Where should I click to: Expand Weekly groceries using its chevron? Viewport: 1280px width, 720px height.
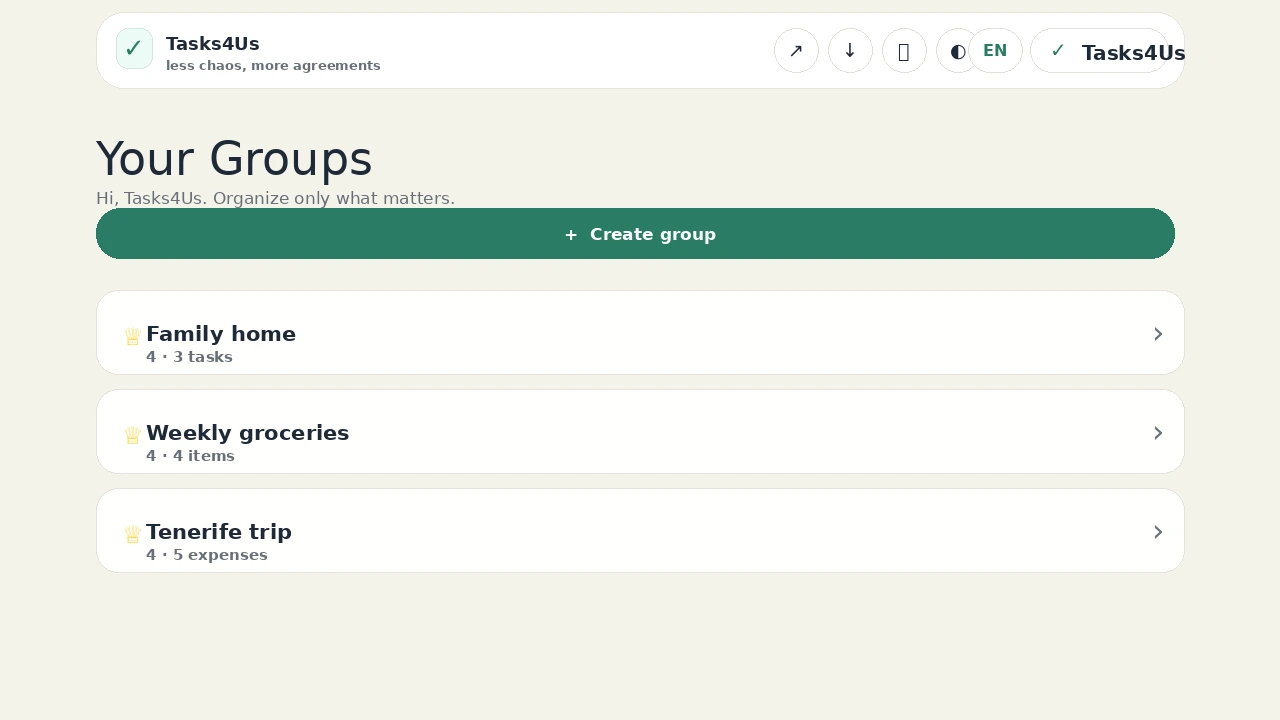1158,433
